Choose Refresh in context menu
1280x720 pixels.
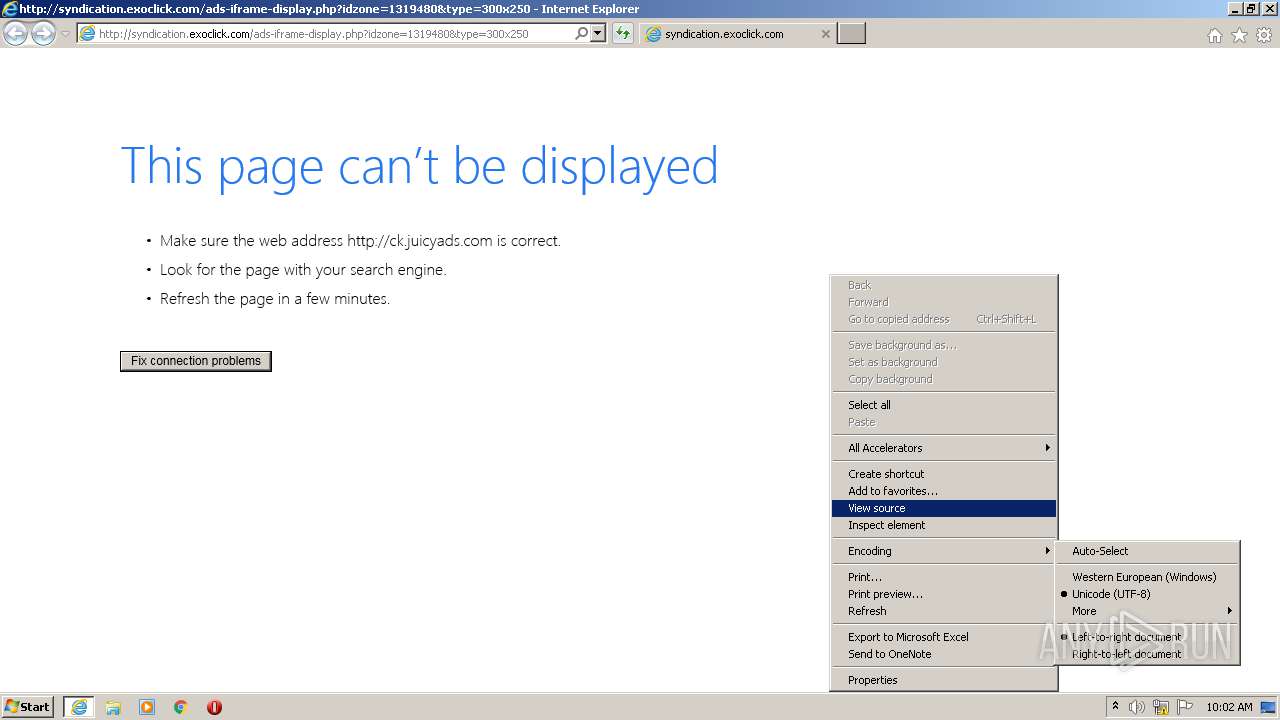[944, 611]
